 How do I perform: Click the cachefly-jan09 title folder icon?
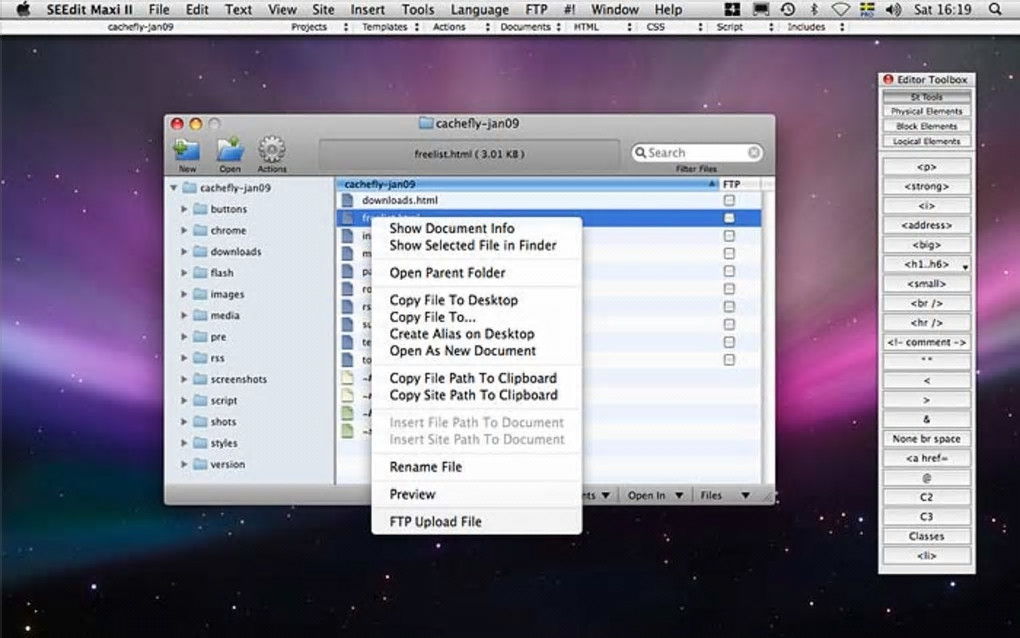coord(425,123)
